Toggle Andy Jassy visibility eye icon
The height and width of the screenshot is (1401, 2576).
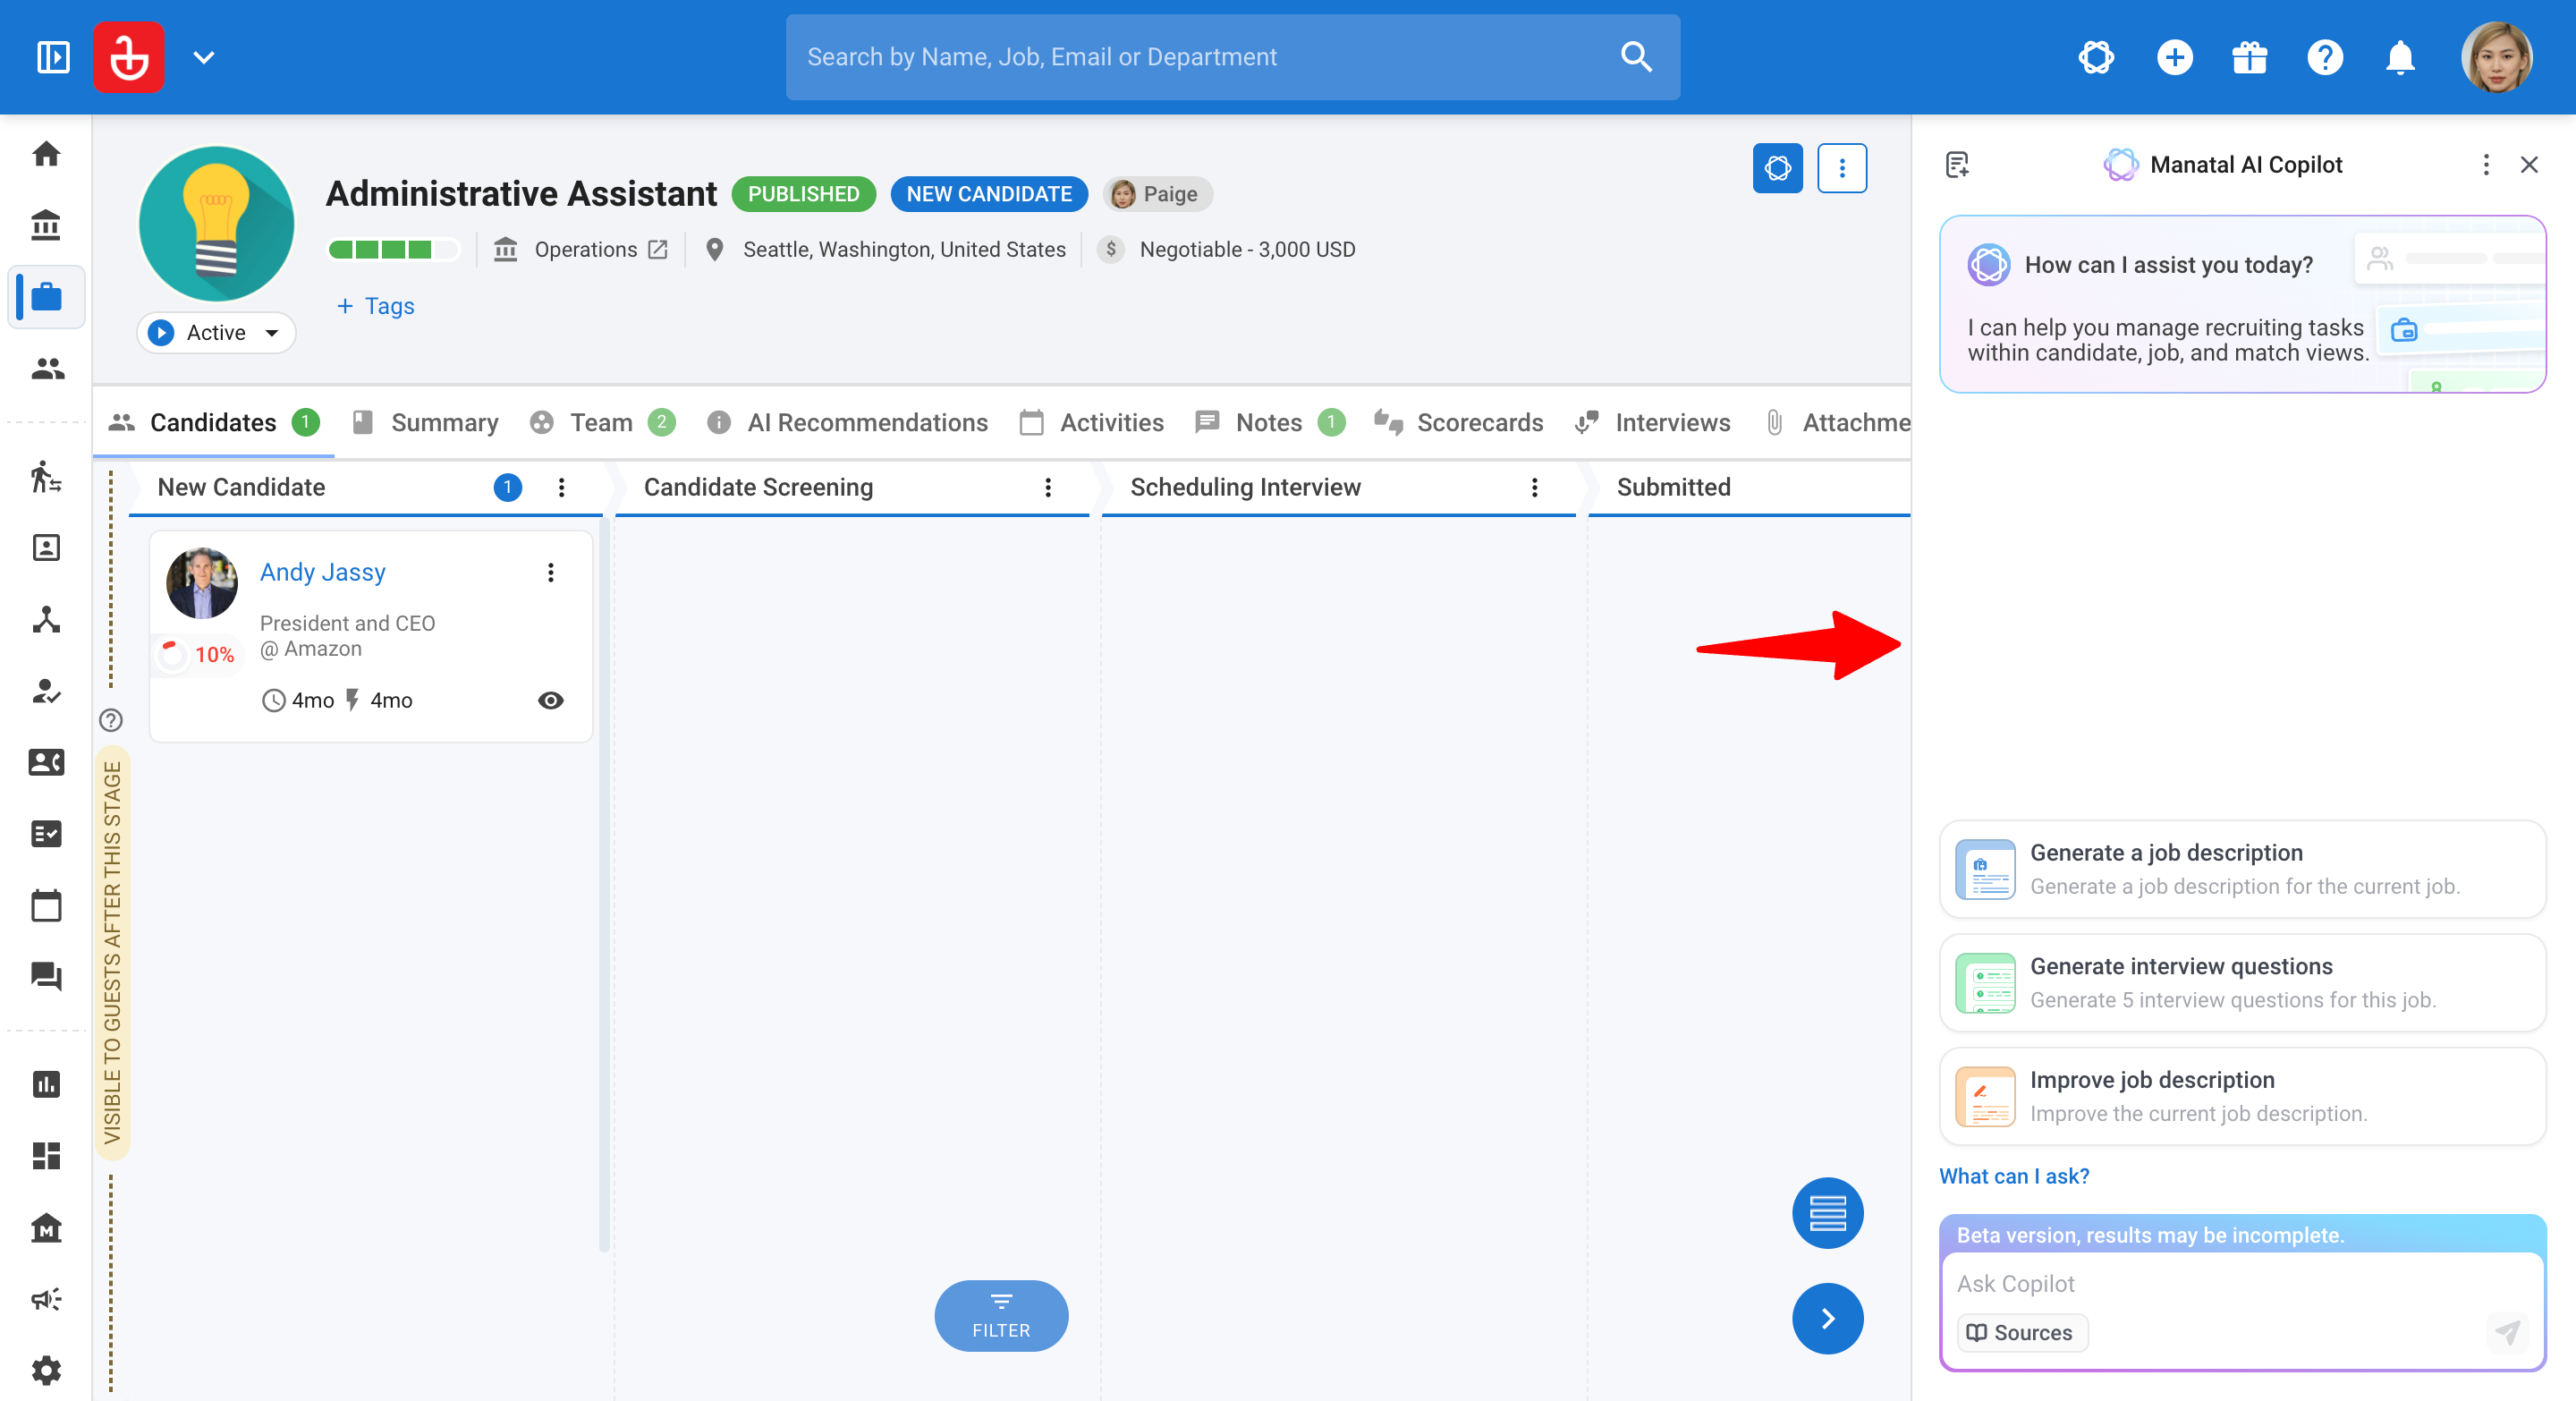tap(551, 700)
